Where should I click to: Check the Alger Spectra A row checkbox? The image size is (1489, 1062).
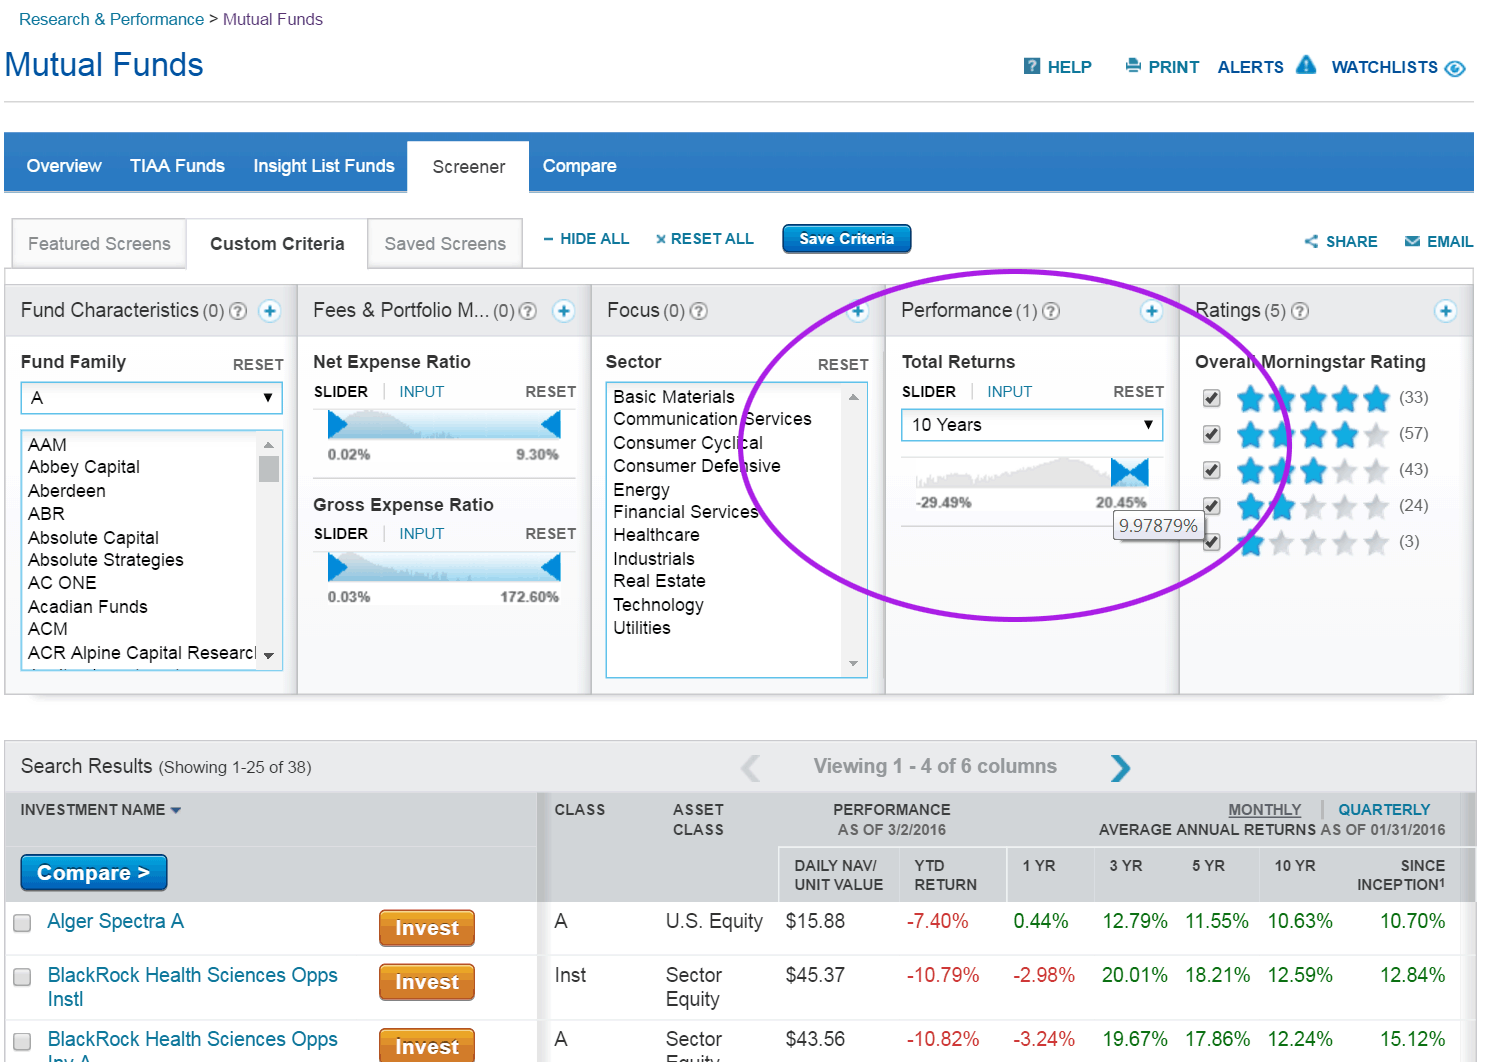point(22,923)
